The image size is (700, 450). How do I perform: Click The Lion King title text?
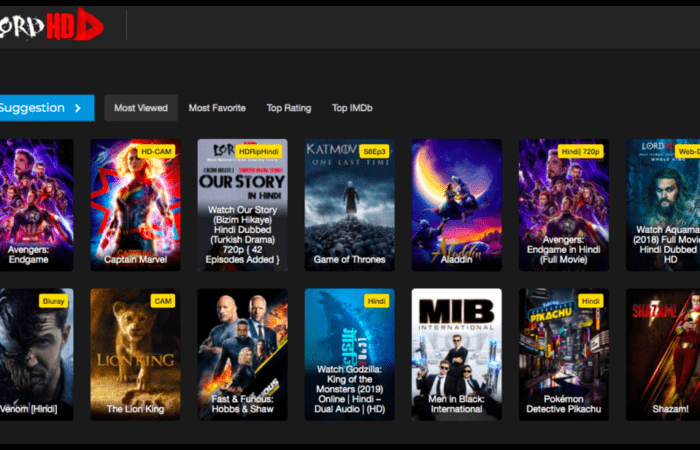coord(136,409)
